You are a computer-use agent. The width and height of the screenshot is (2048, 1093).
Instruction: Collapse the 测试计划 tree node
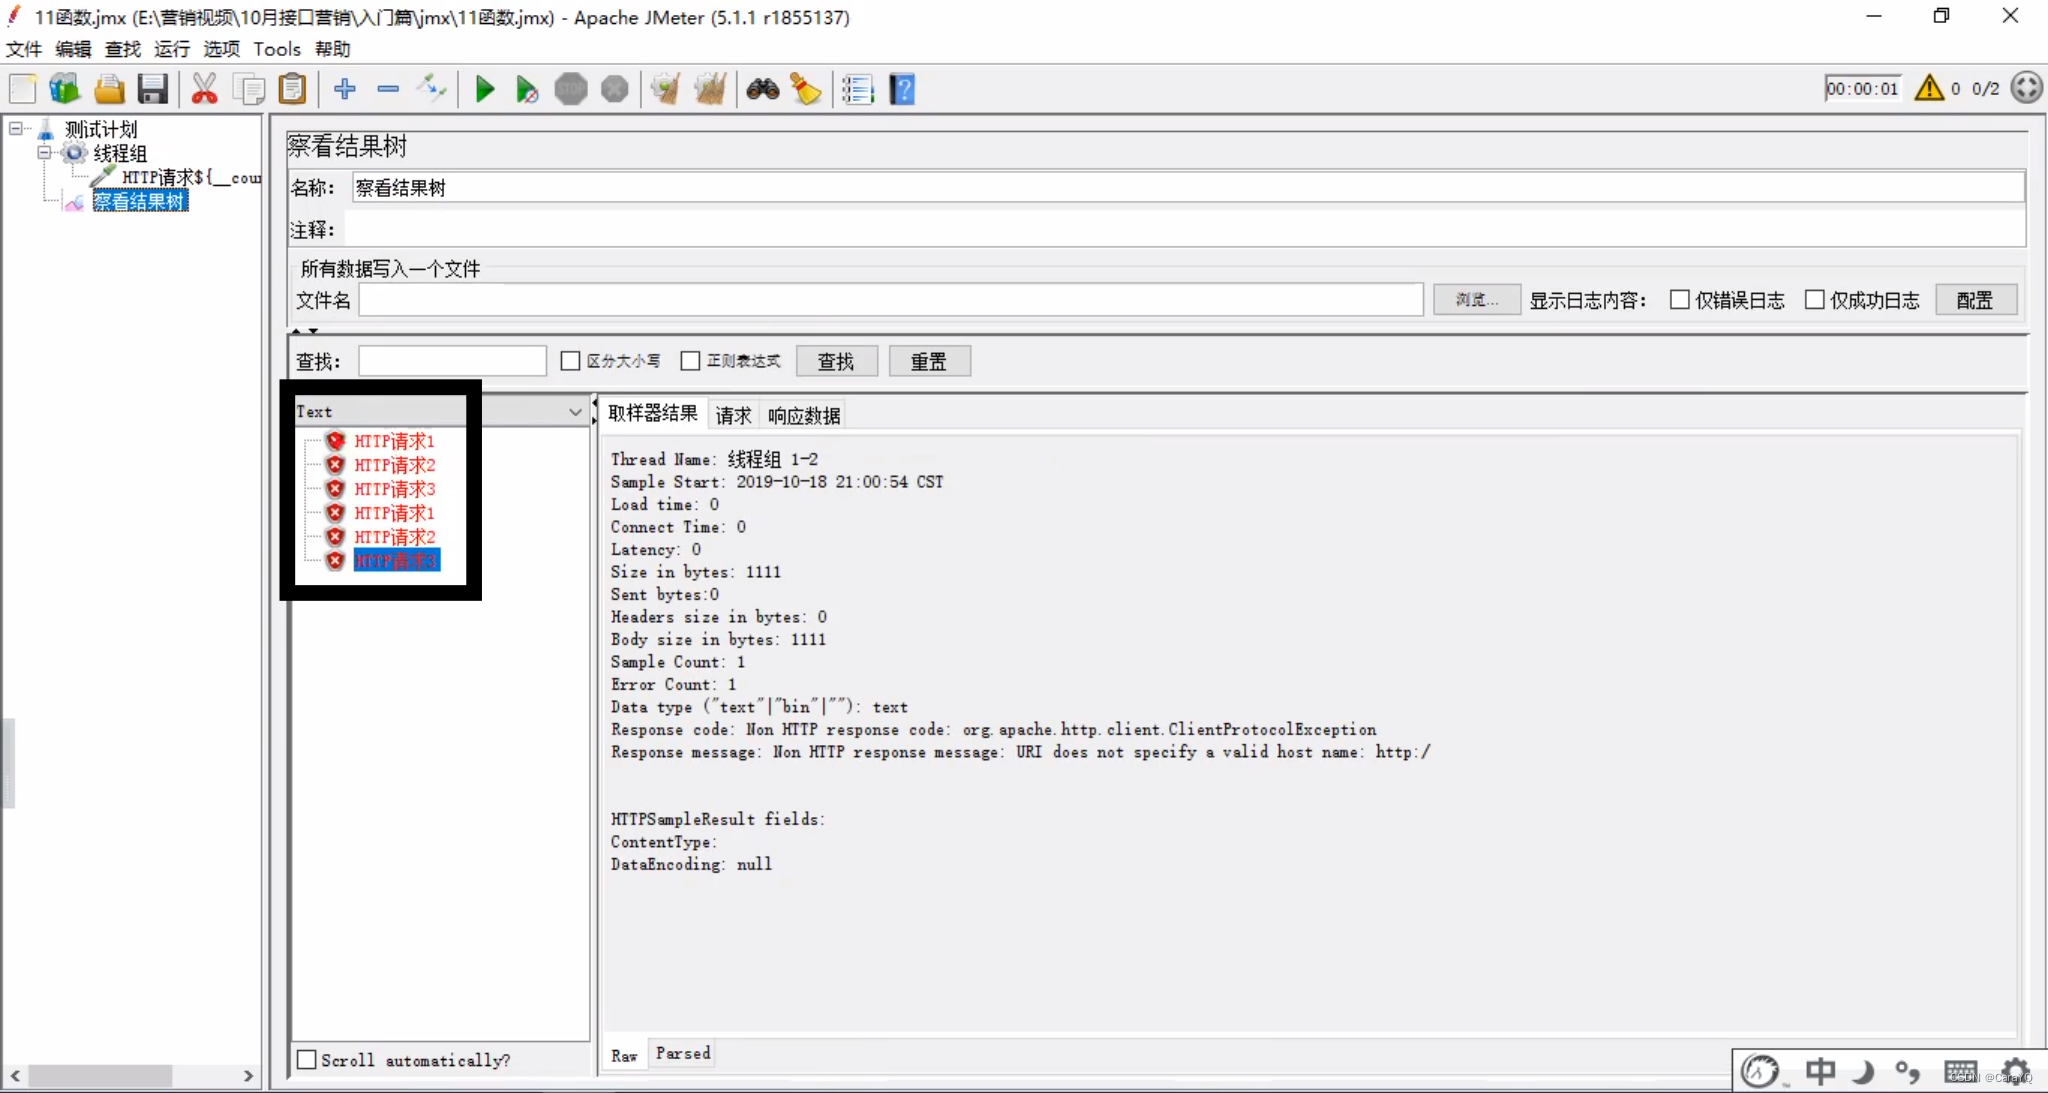16,129
